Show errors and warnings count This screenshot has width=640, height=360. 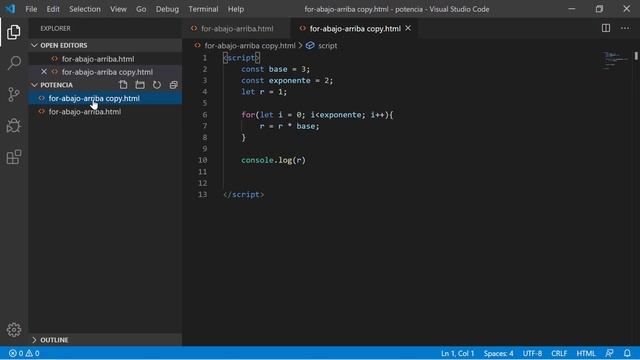coord(24,353)
